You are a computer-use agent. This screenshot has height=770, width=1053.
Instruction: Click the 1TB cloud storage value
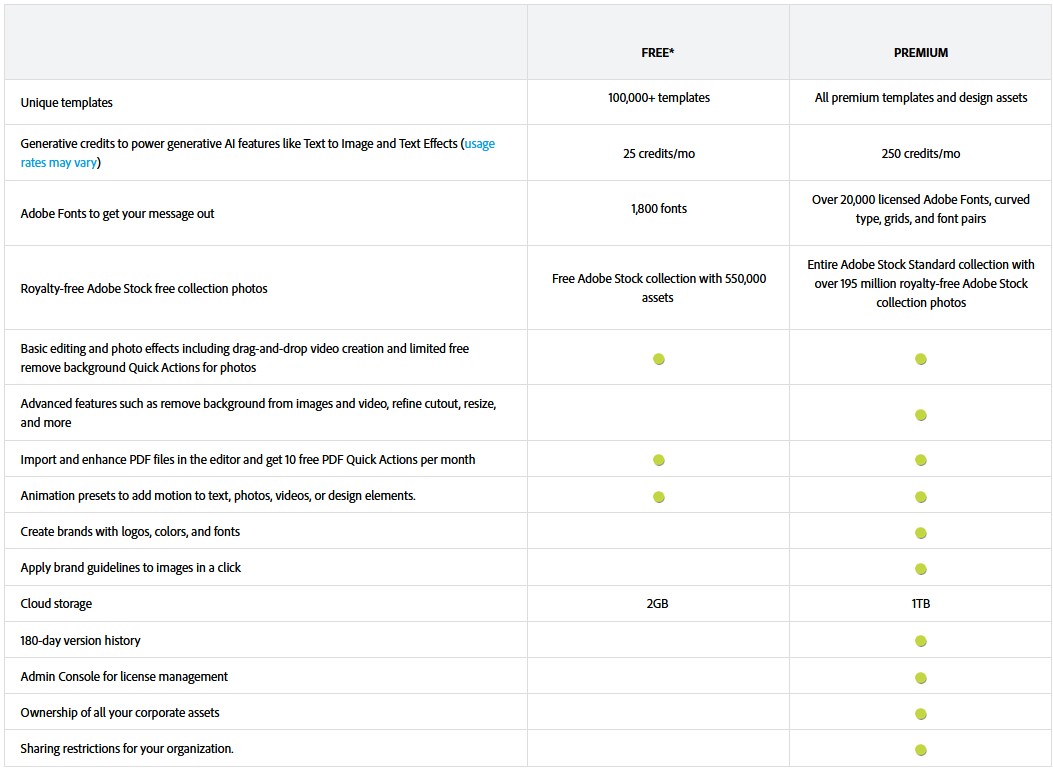[921, 604]
